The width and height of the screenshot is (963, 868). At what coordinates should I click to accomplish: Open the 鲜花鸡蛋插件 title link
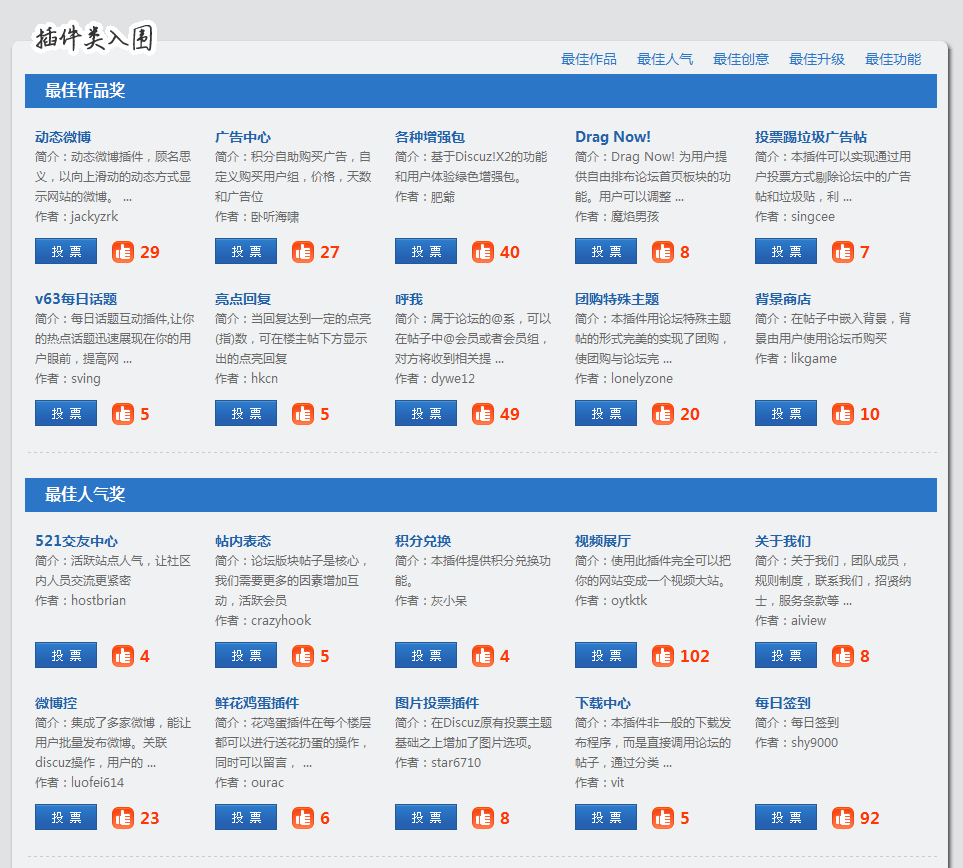[257, 703]
